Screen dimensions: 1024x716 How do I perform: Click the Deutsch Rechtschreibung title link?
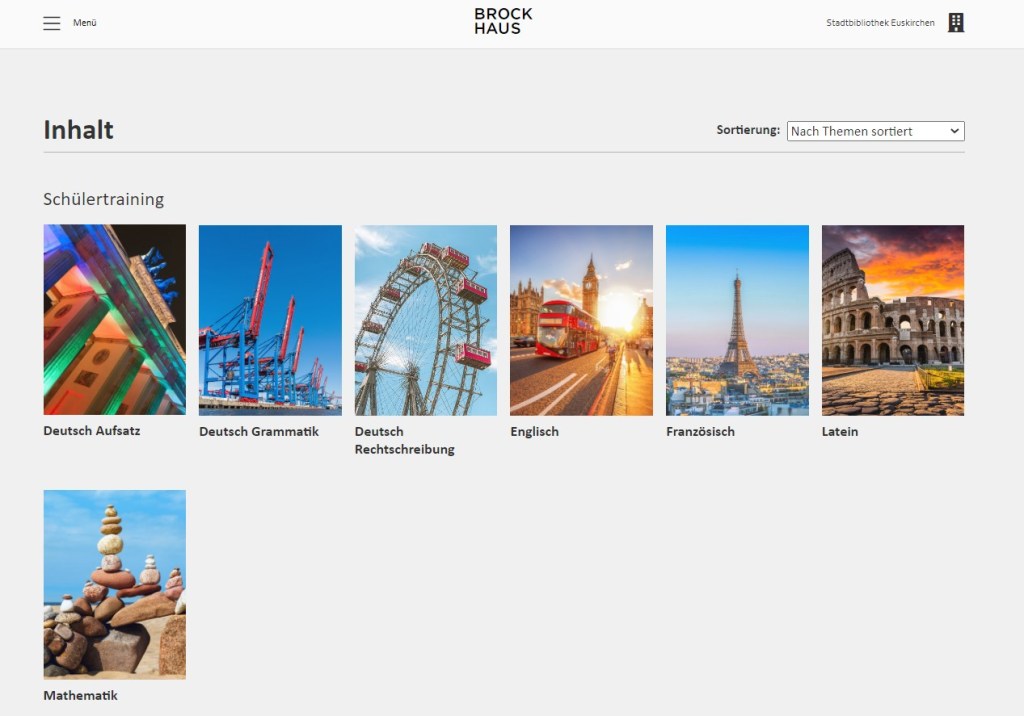click(x=404, y=440)
